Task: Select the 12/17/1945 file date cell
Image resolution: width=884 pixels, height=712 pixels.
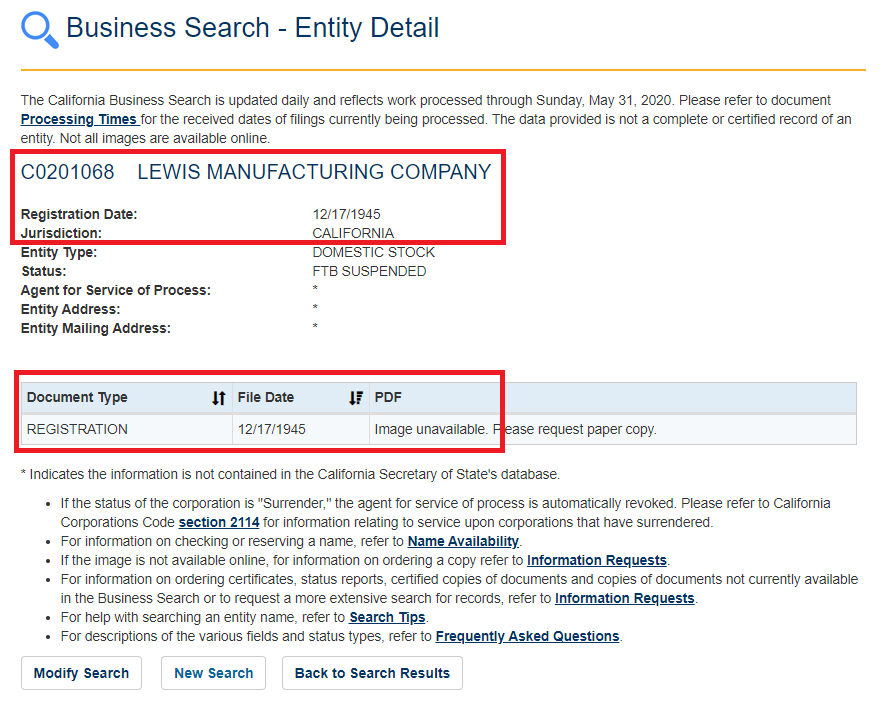Action: pyautogui.click(x=300, y=430)
